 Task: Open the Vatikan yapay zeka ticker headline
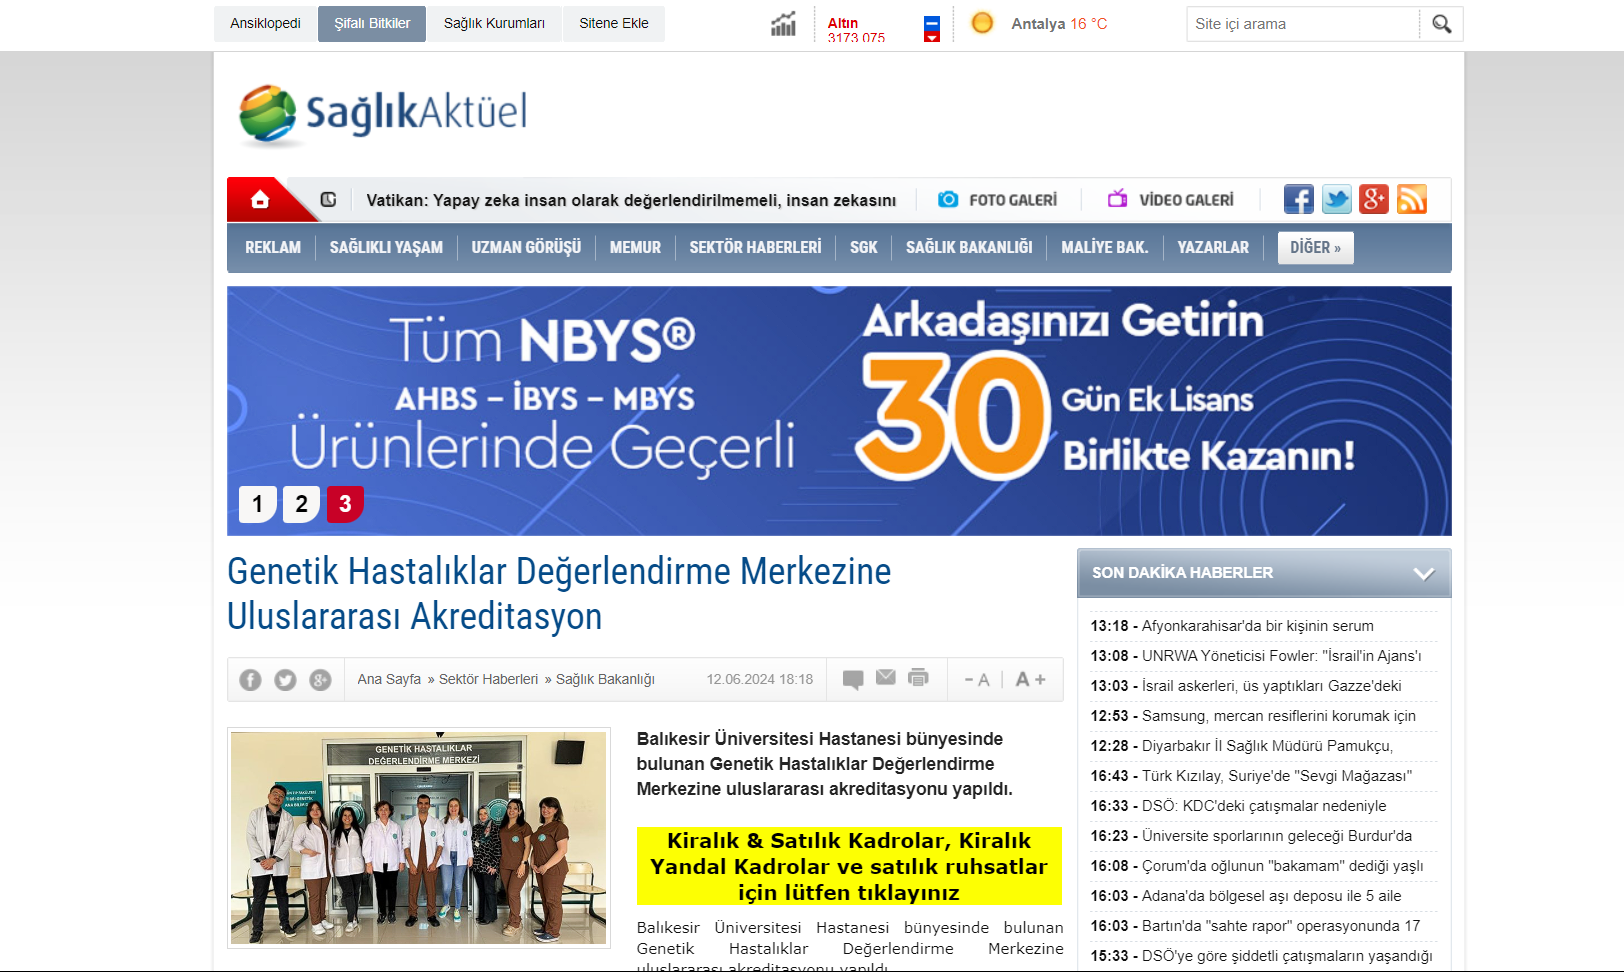pos(631,201)
